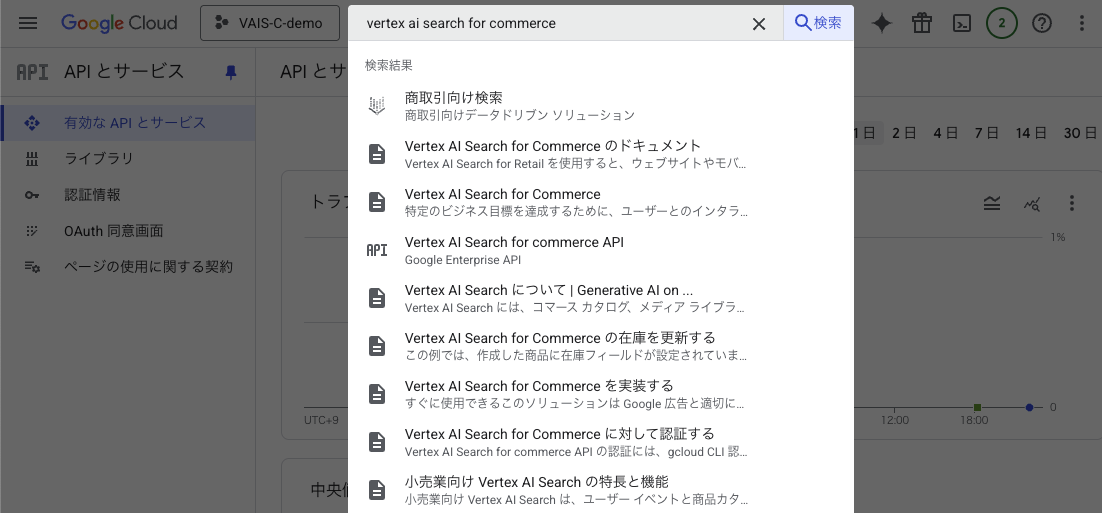Open ページの使用に関する契約 in sidebar

[x=127, y=267]
